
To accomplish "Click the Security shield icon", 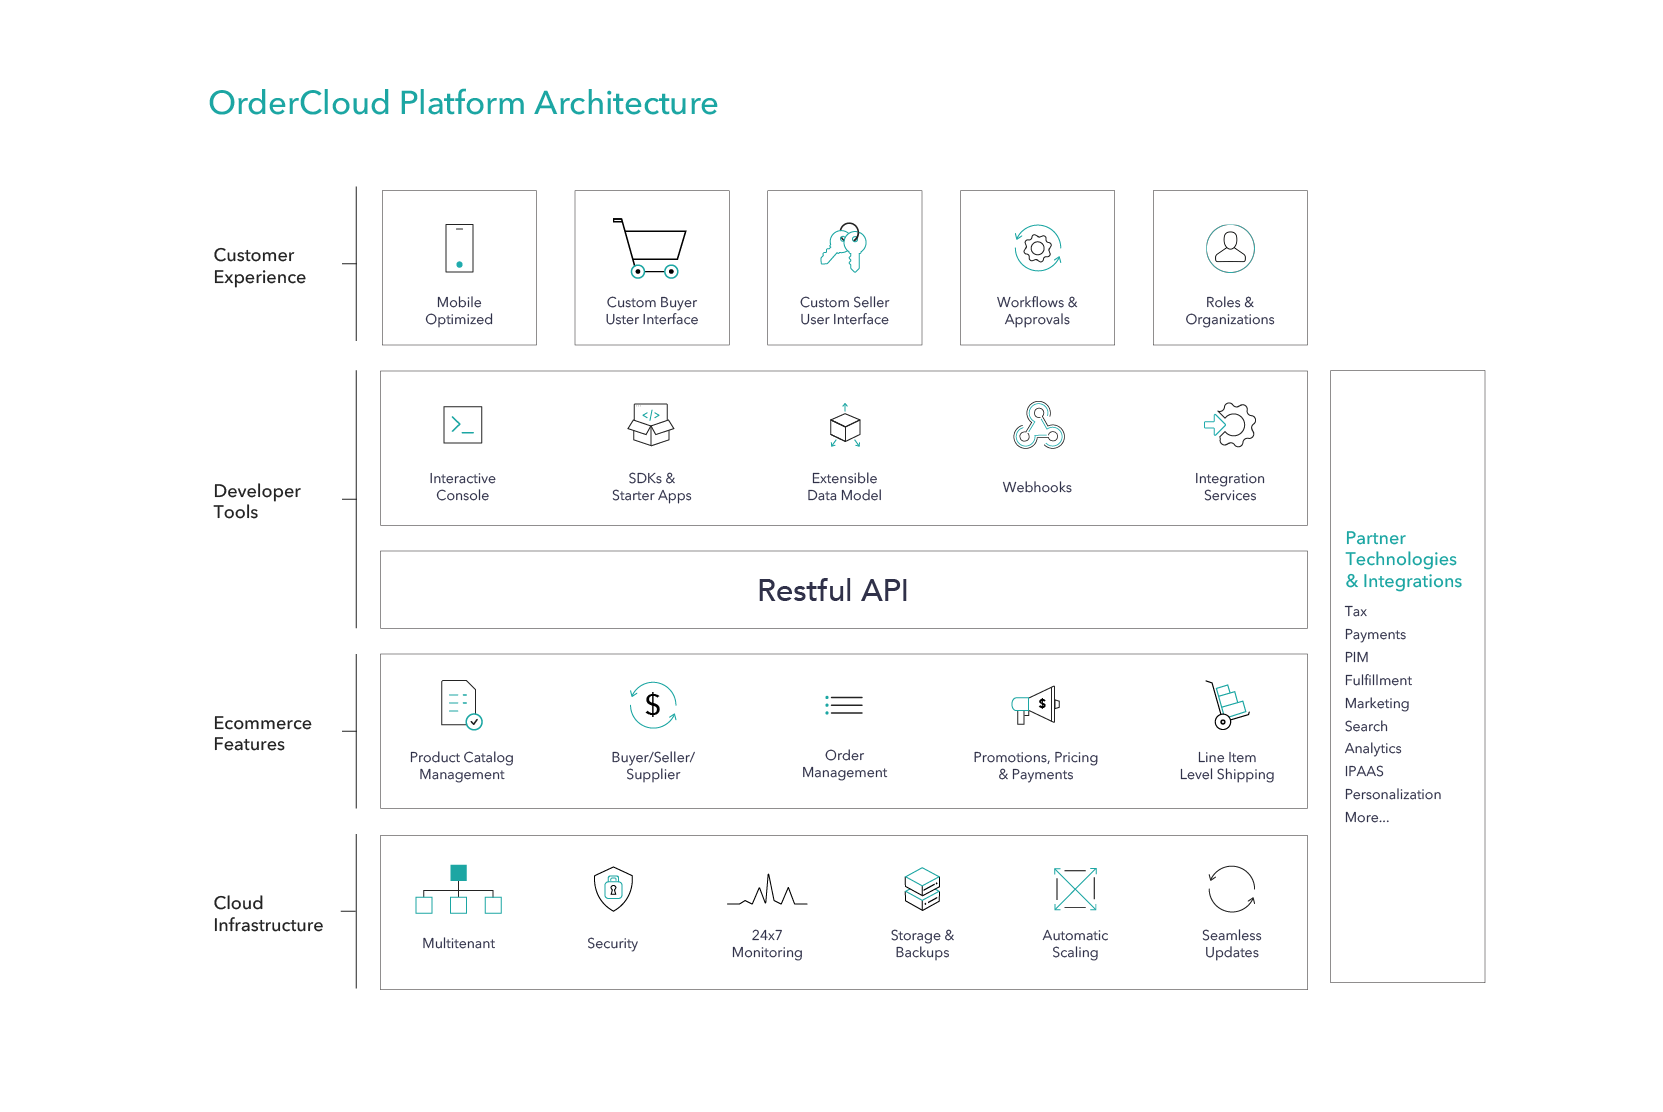I will click(x=613, y=889).
